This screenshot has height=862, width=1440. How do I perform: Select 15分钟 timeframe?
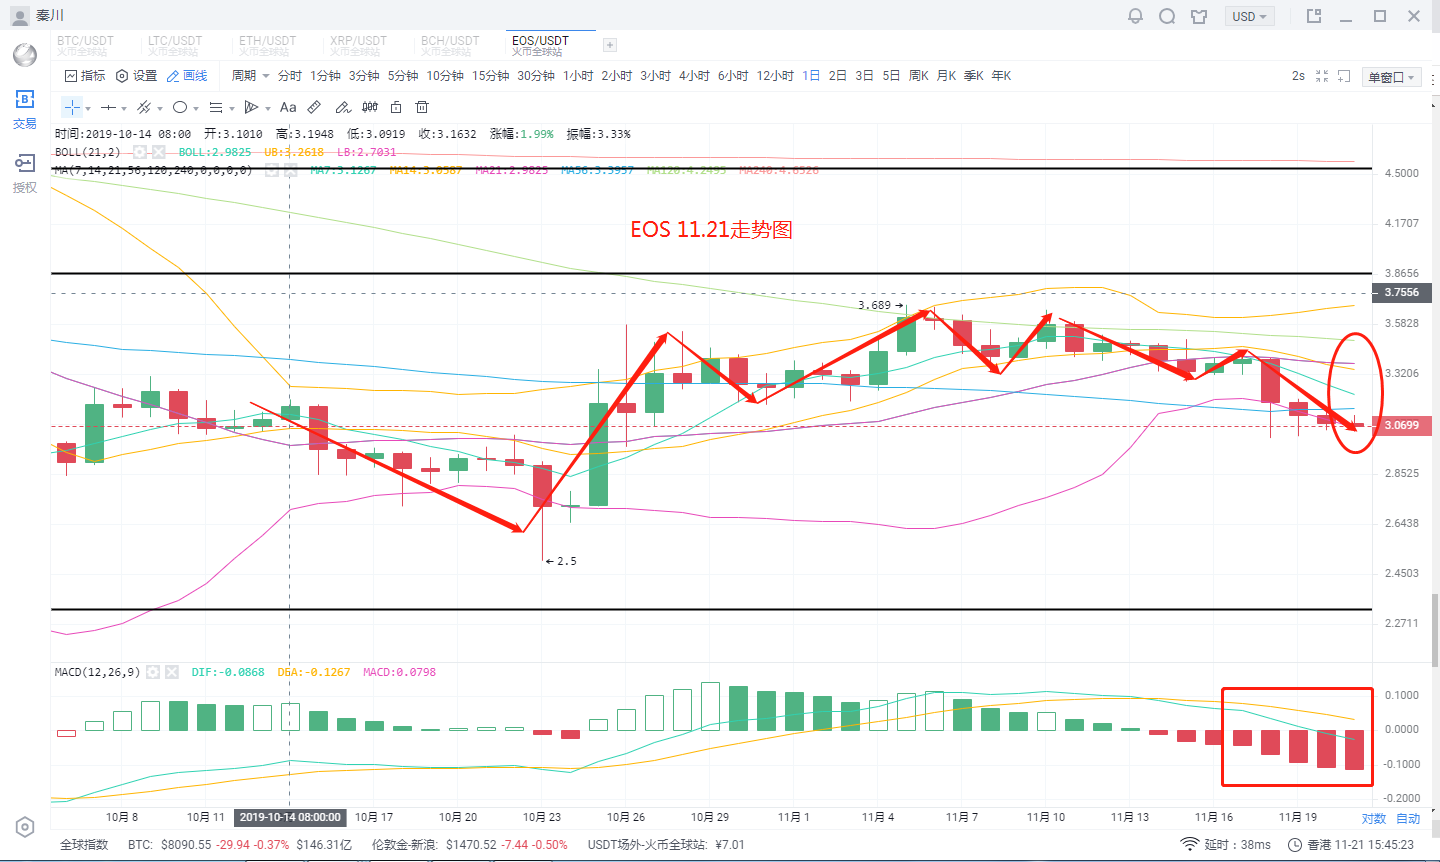tap(490, 76)
